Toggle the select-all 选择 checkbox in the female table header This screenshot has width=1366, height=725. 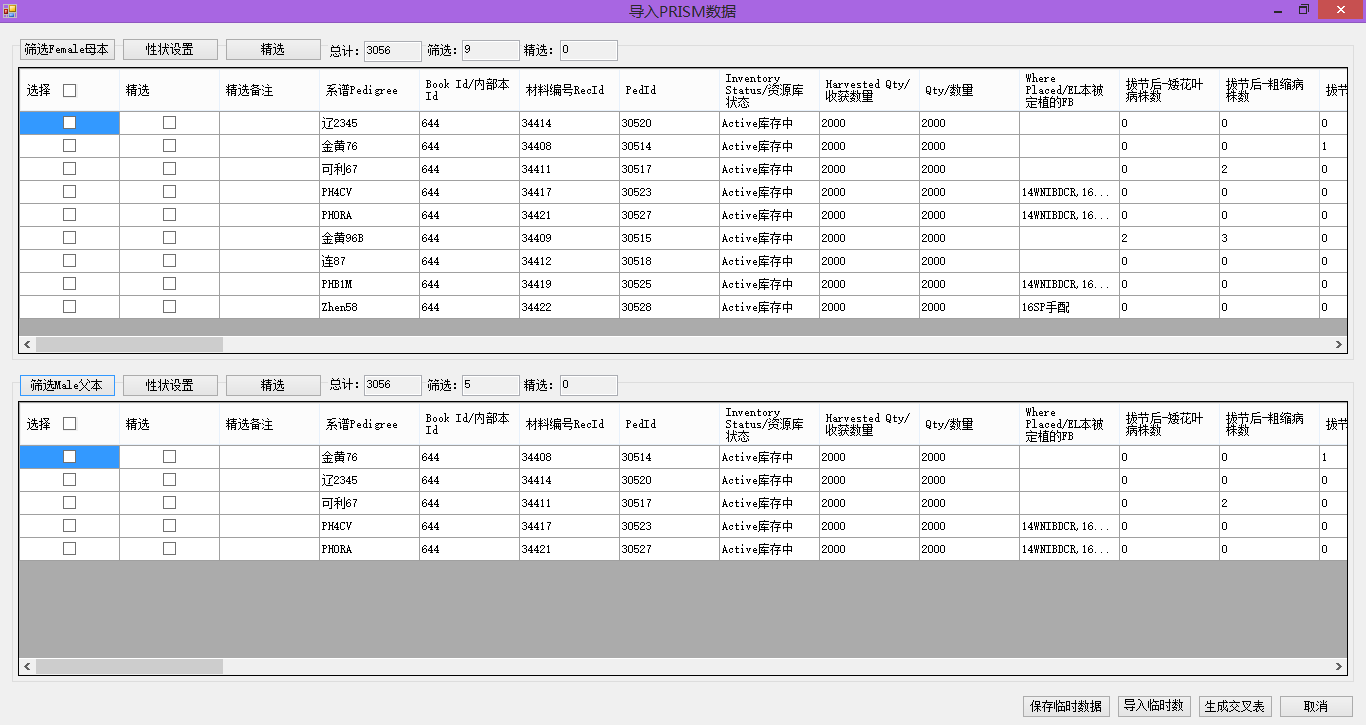[69, 90]
